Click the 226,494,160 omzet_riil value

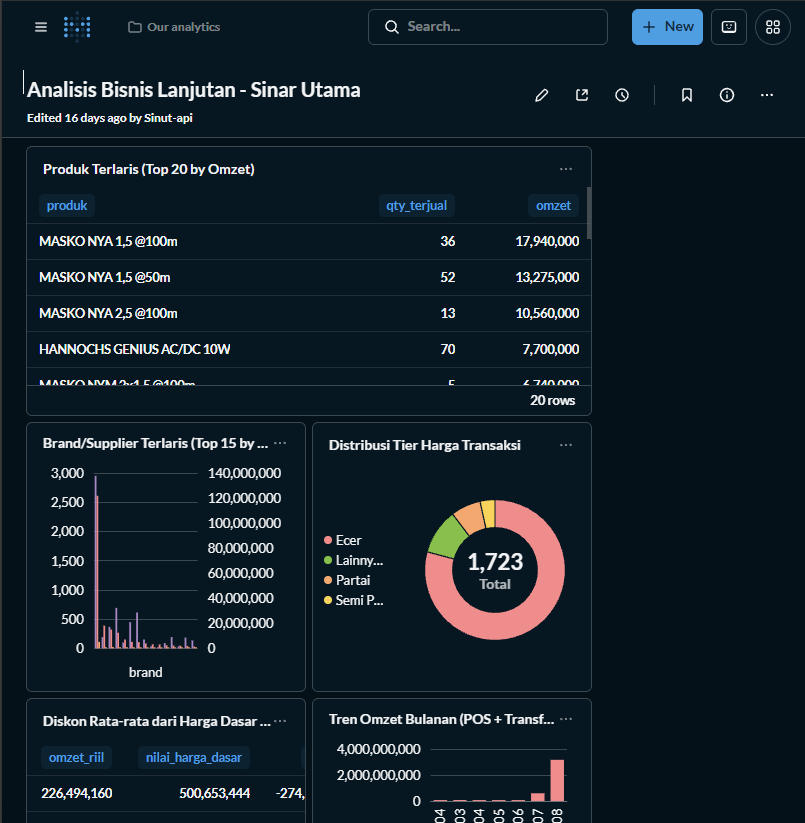pos(77,793)
